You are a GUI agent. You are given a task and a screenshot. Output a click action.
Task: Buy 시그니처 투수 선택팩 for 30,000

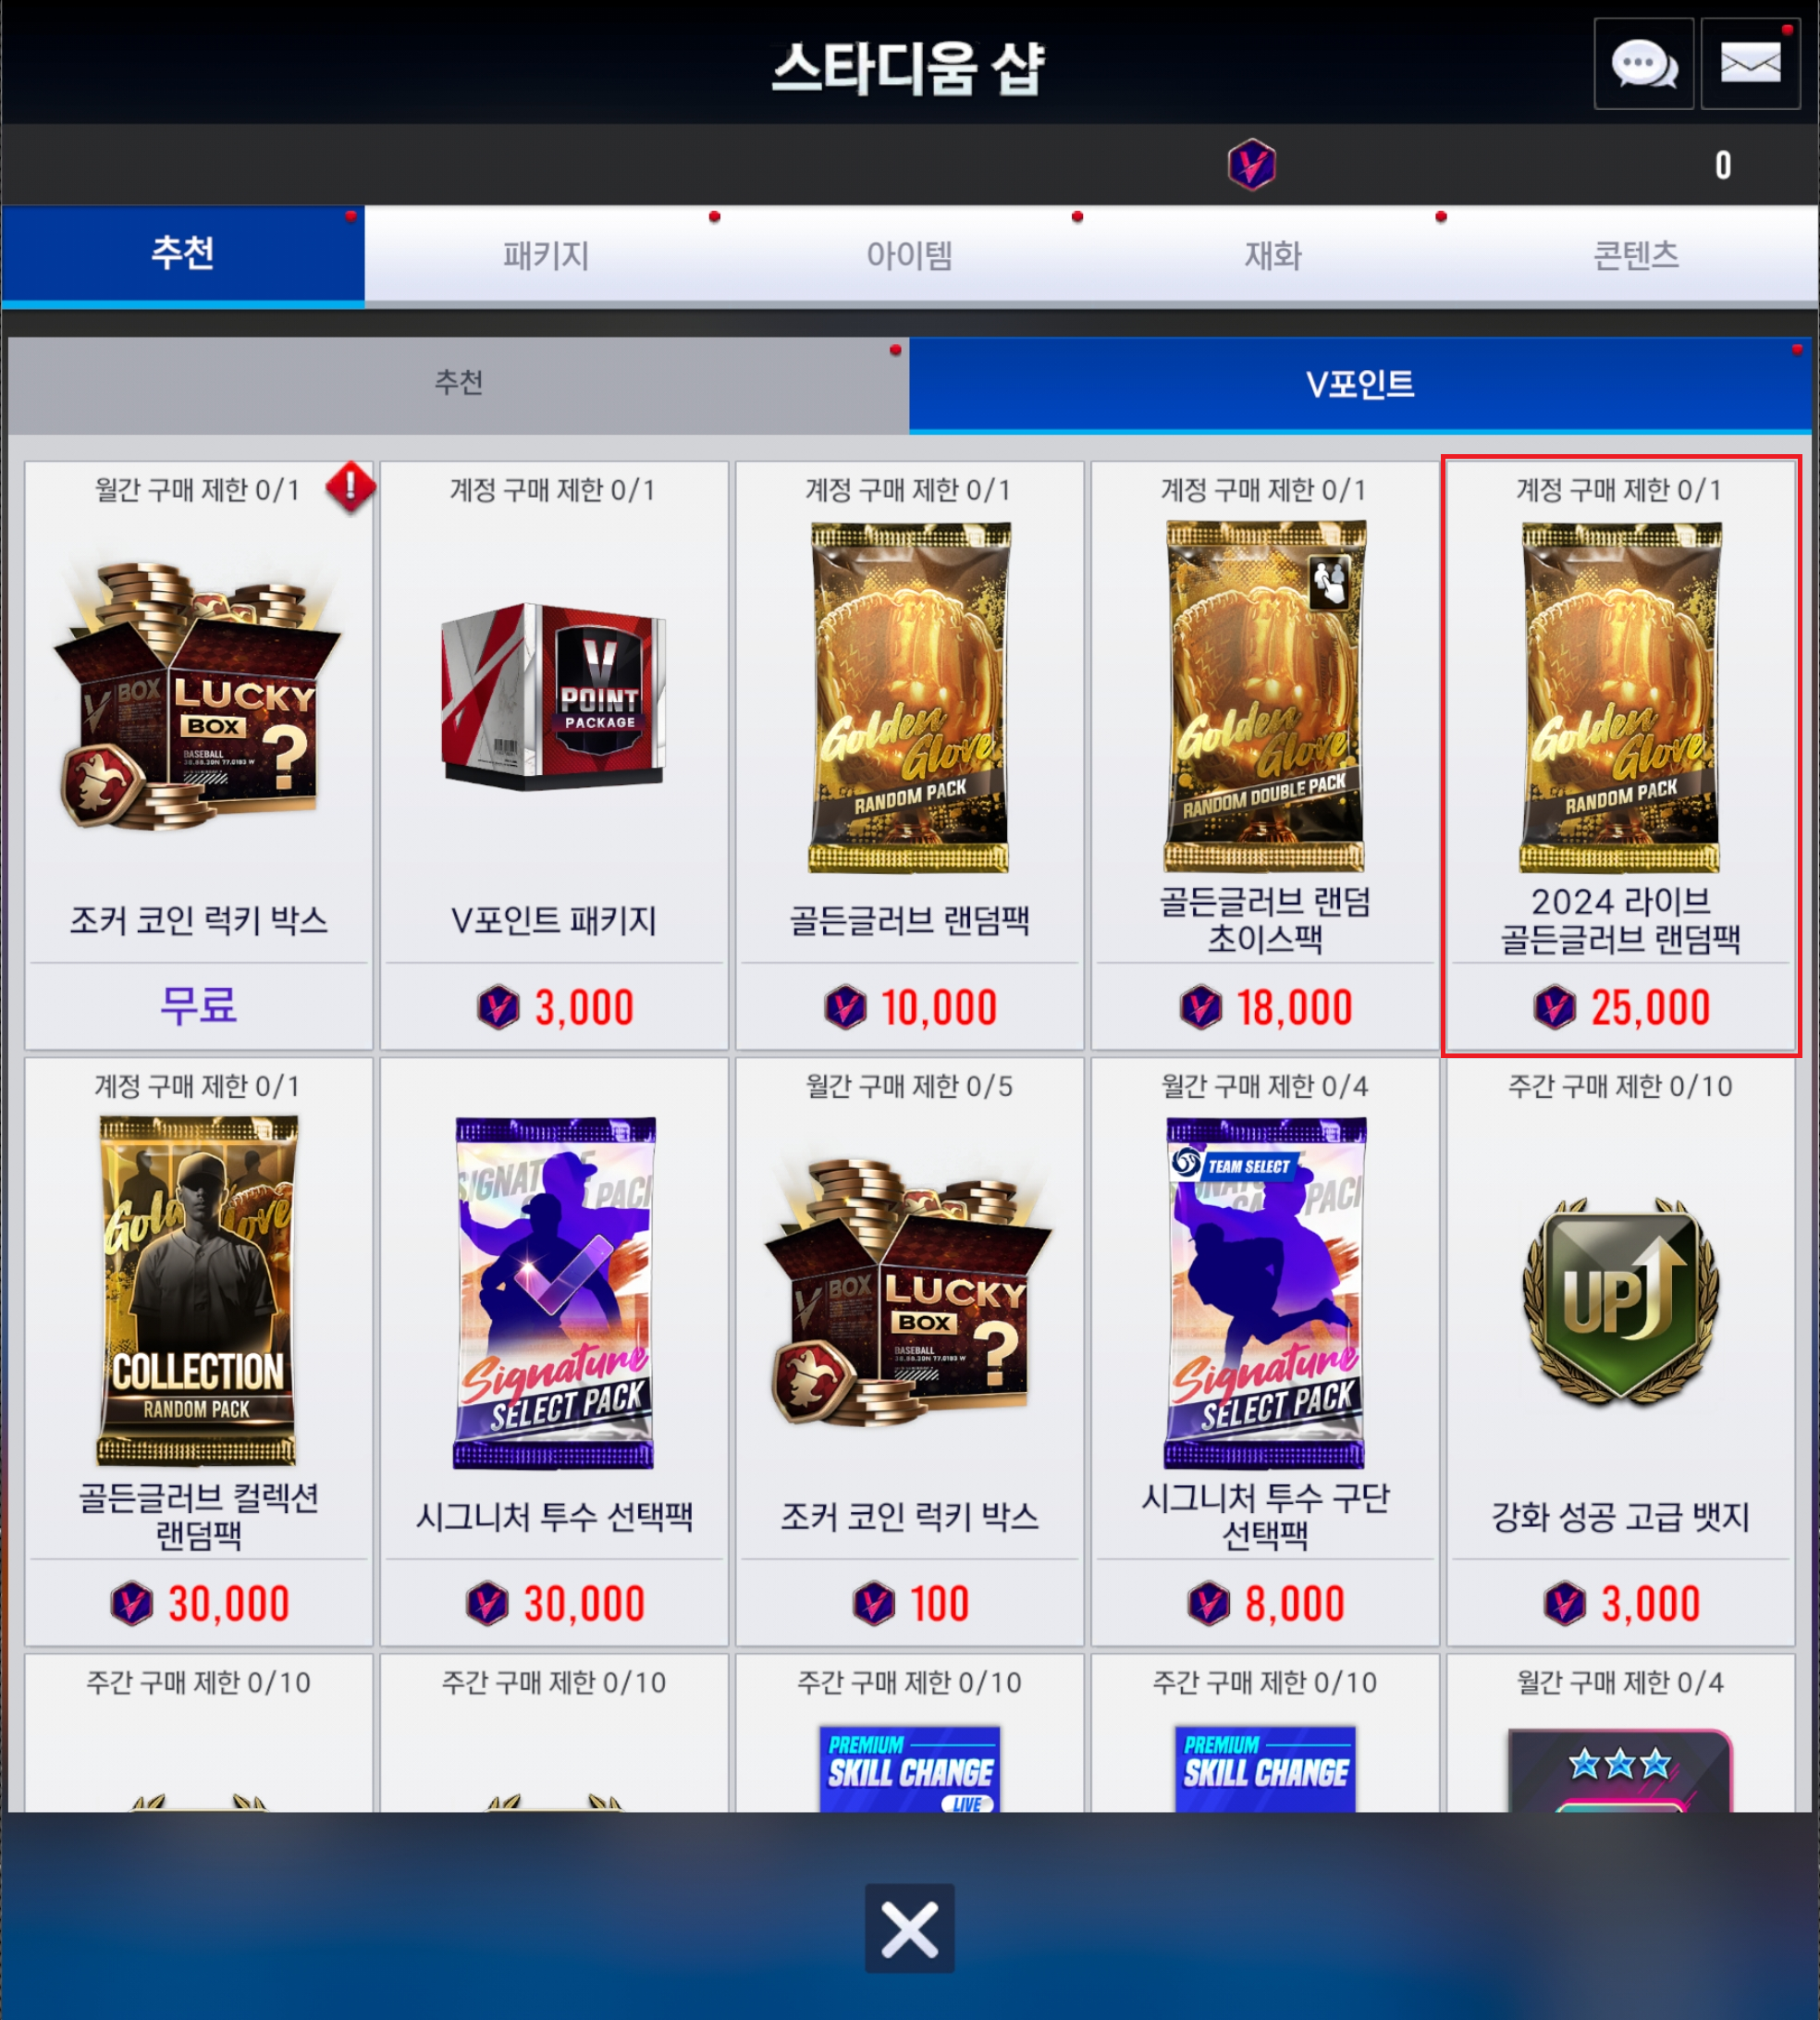(554, 1603)
